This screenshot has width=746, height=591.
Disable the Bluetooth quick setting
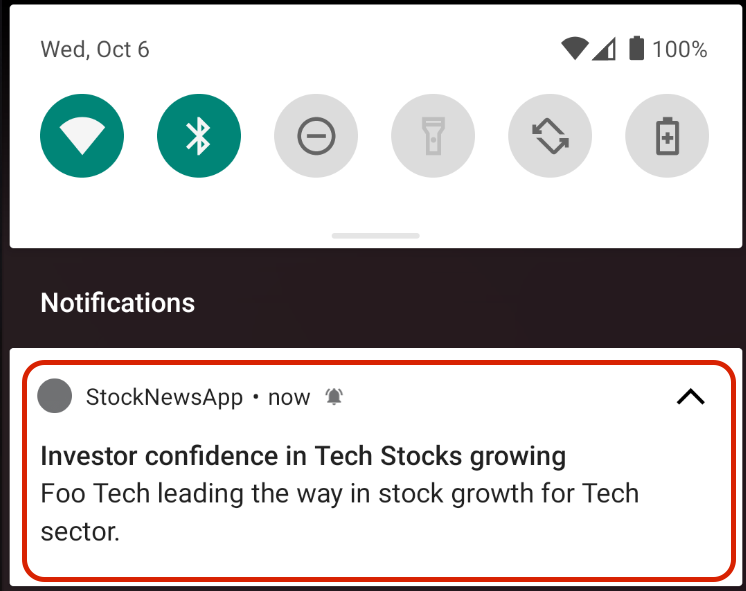tap(199, 137)
